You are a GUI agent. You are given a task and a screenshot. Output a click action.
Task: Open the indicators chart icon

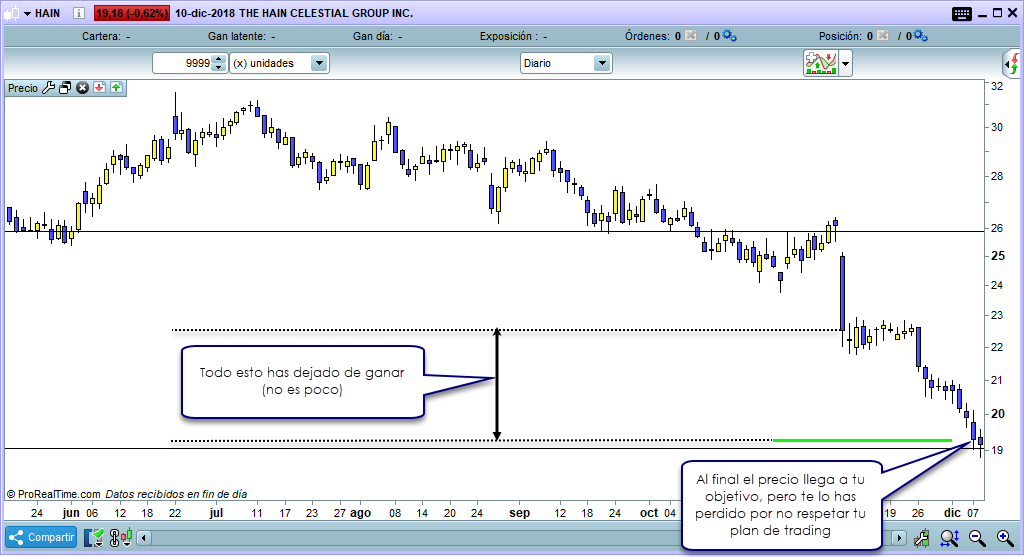tap(821, 63)
